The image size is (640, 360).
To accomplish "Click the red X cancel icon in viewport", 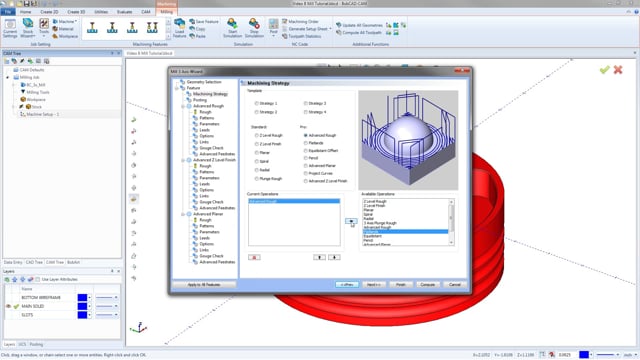I will [x=618, y=70].
